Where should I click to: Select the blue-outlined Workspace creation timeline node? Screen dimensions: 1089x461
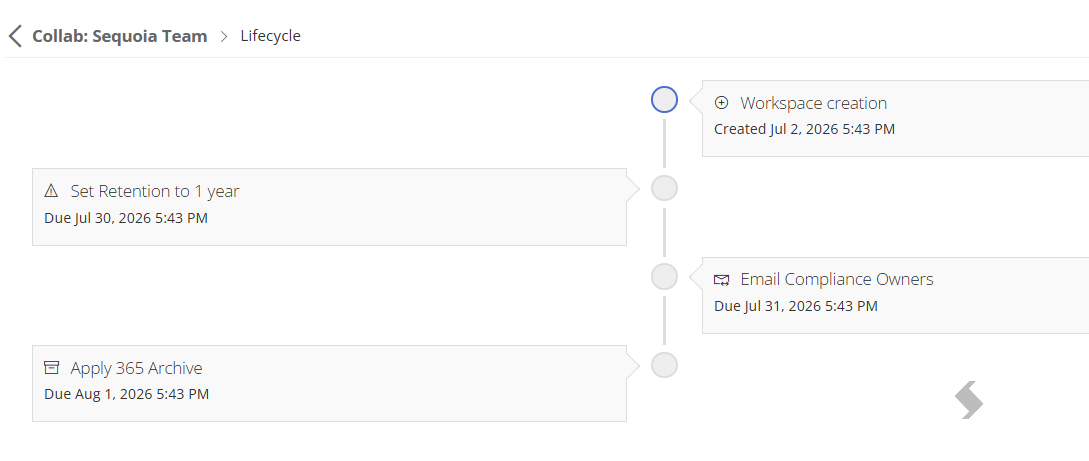pos(664,99)
